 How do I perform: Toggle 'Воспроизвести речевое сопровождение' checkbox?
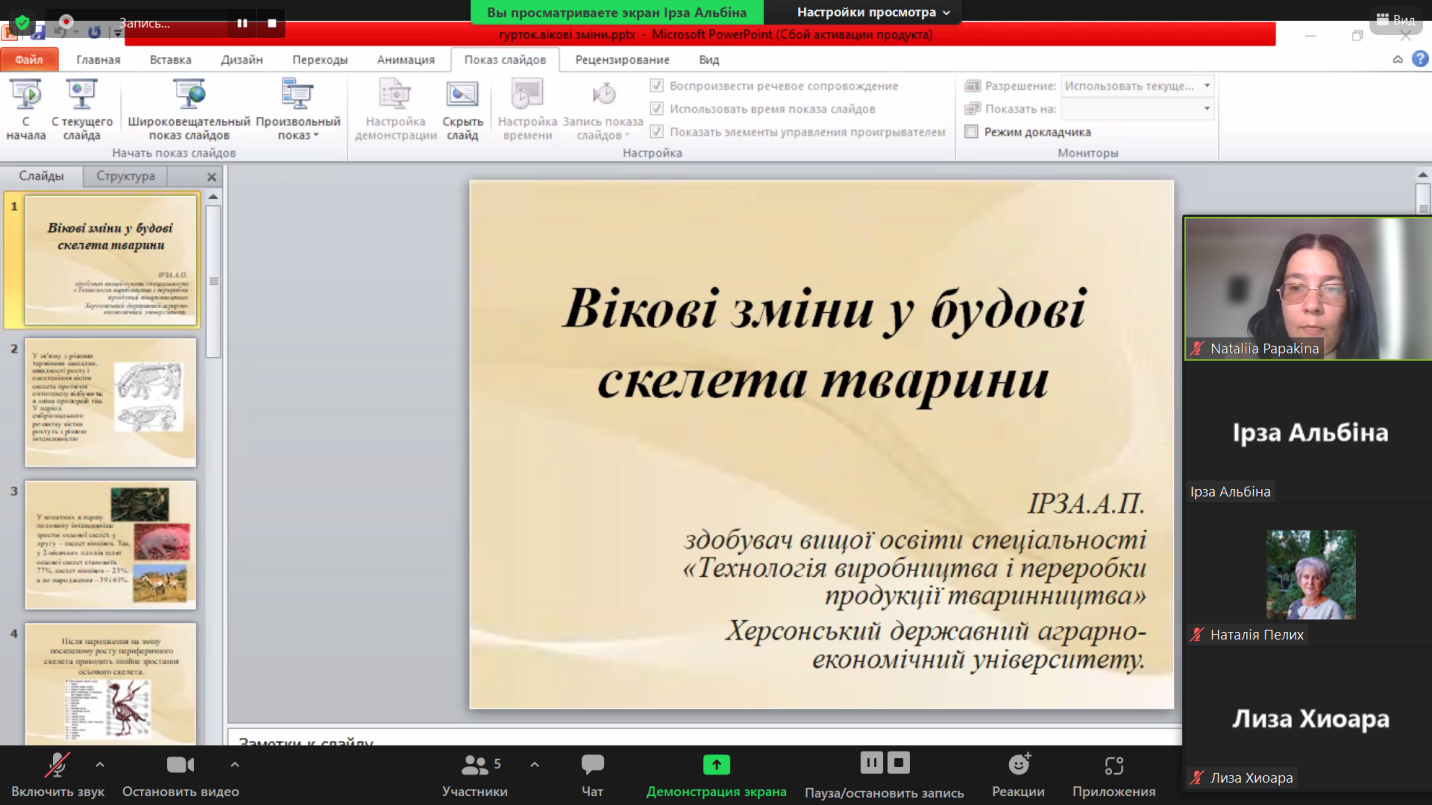657,86
